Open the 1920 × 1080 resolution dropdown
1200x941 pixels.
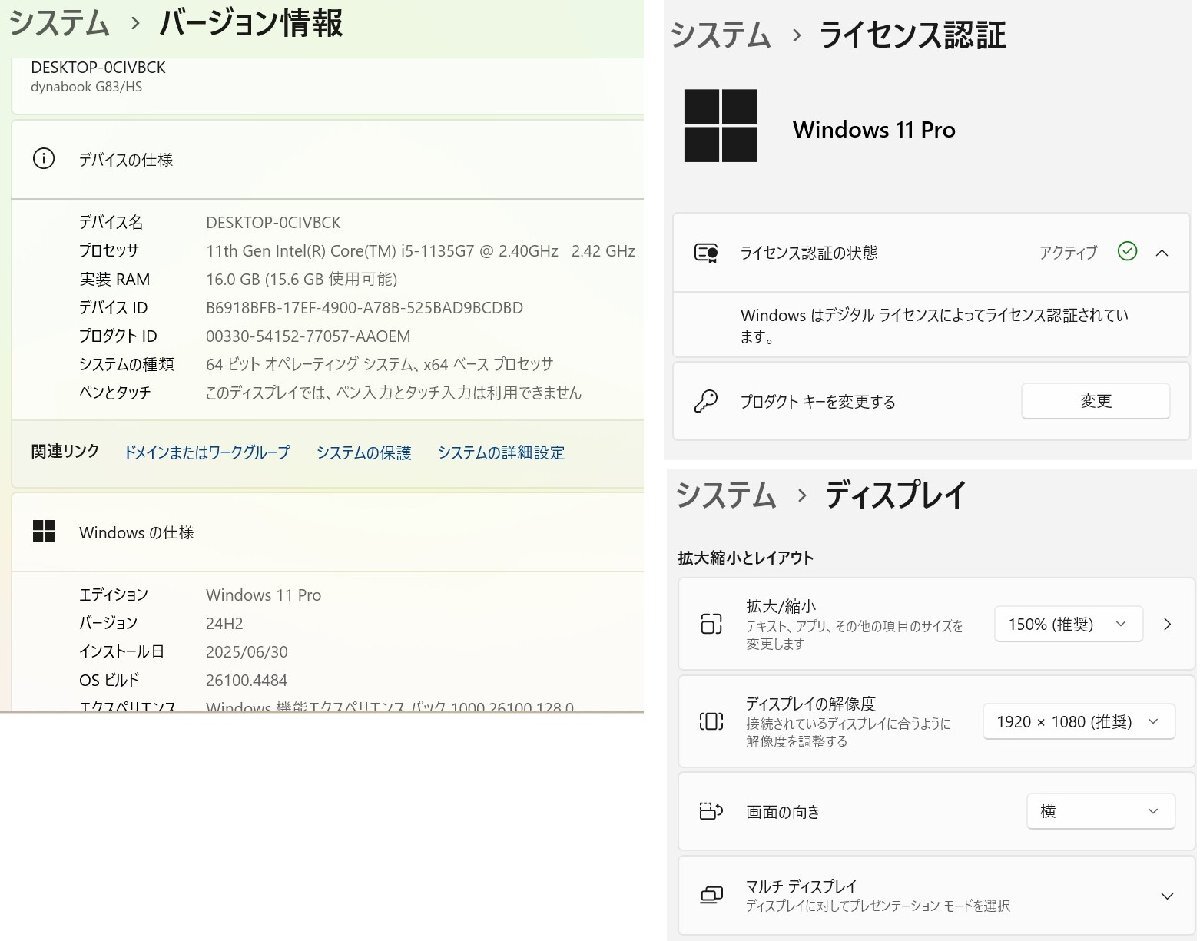(1078, 721)
